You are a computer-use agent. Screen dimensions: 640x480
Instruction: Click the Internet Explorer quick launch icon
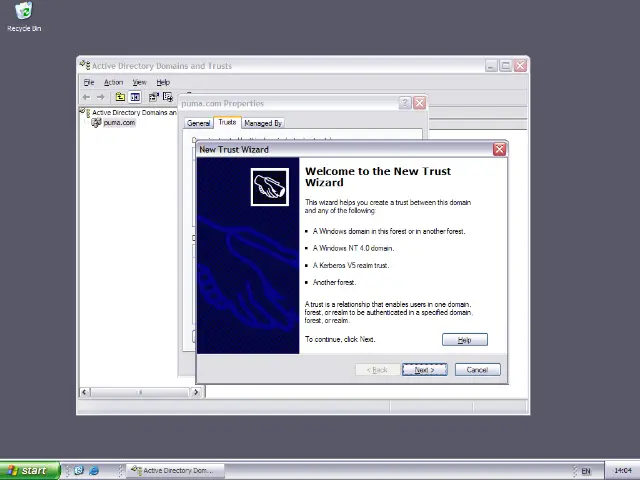pos(94,470)
